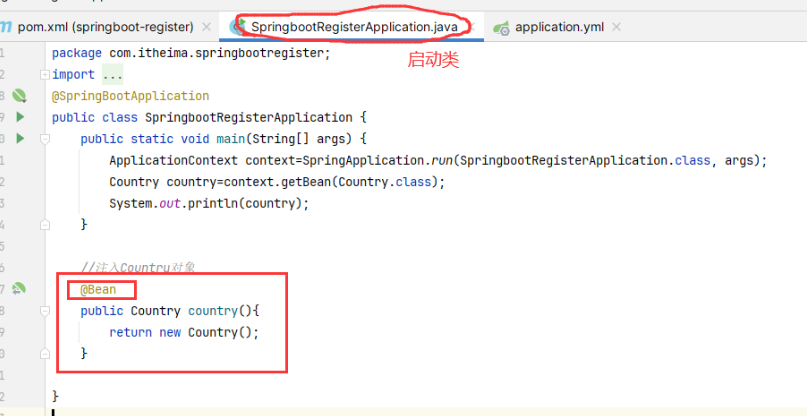The image size is (807, 416).
Task: Select SpringbootRegisterApplication.java tab
Action: 354,27
